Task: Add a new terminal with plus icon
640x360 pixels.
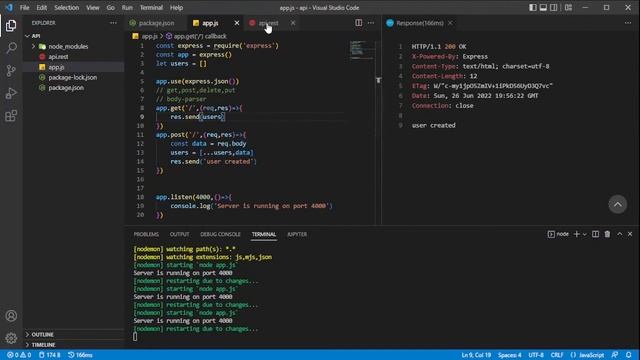Action: pos(576,234)
